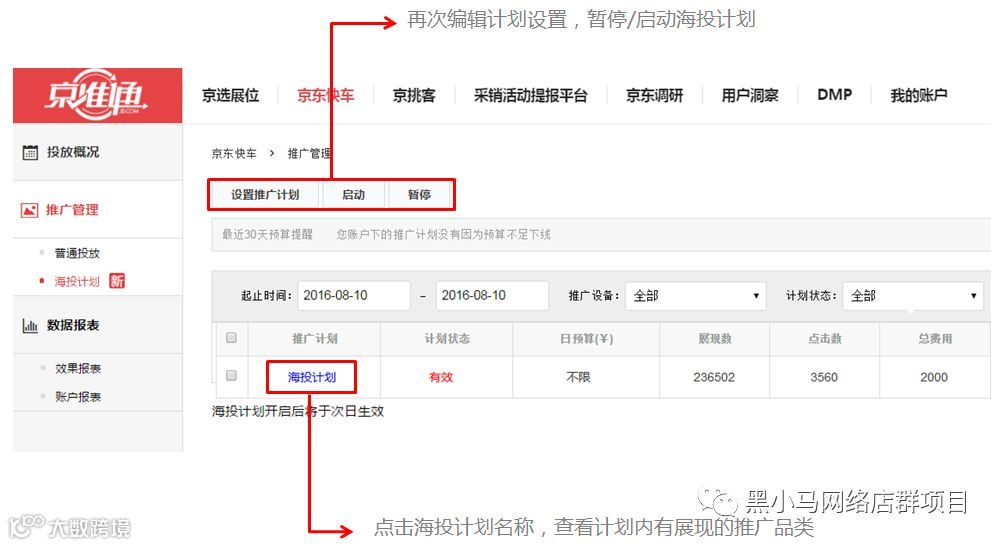Click the start date field 2016-08-10
The image size is (1002, 546).
(x=353, y=295)
